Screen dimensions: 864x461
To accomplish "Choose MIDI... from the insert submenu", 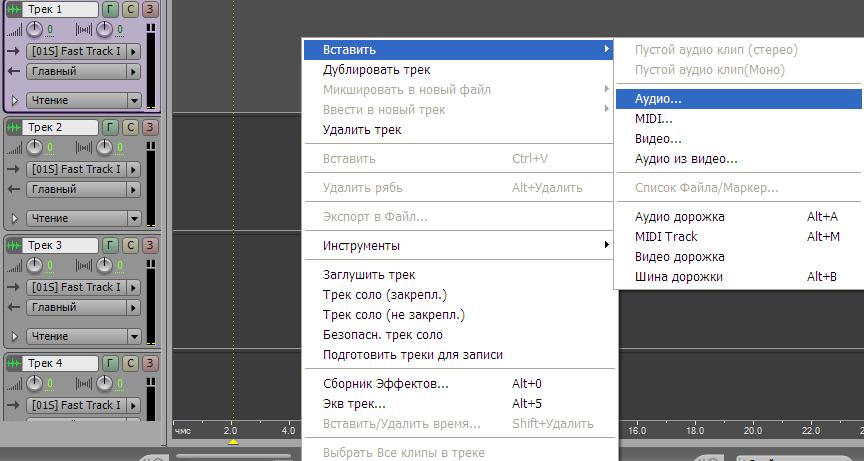I will click(x=738, y=119).
